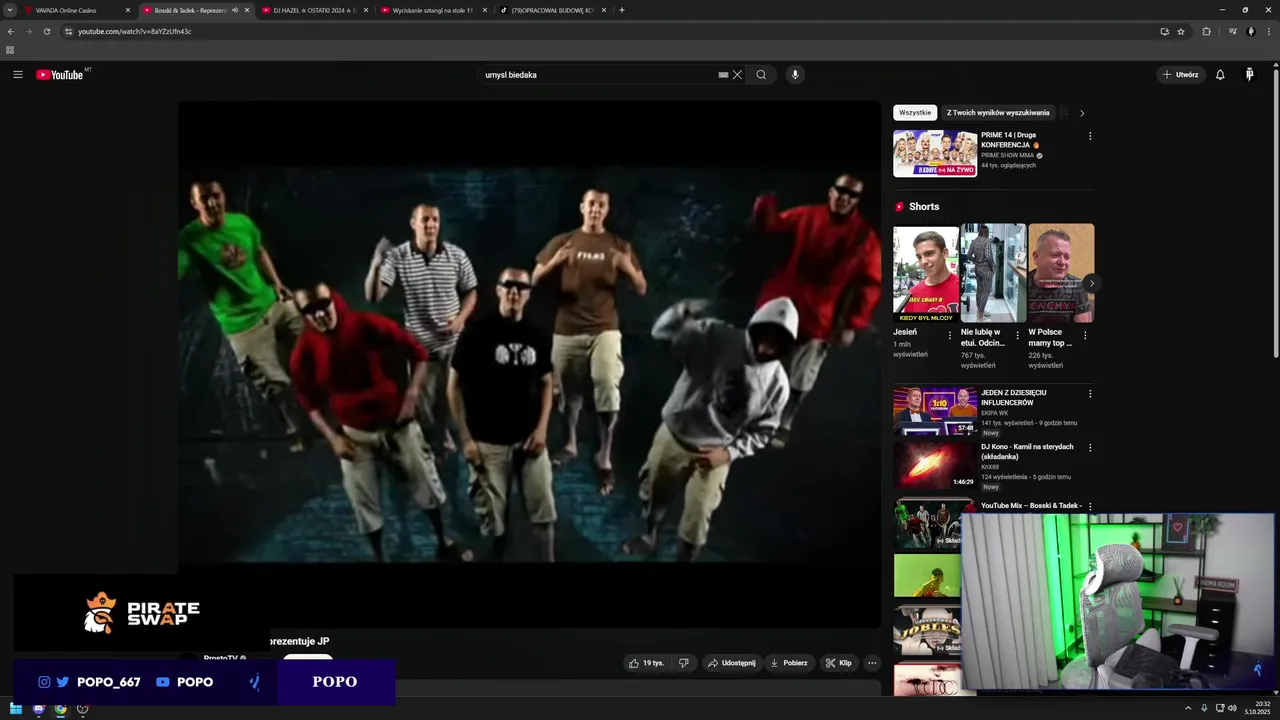Viewport: 1280px width, 720px height.
Task: Switch to the VAVADA Online Casino tab
Action: coord(75,10)
